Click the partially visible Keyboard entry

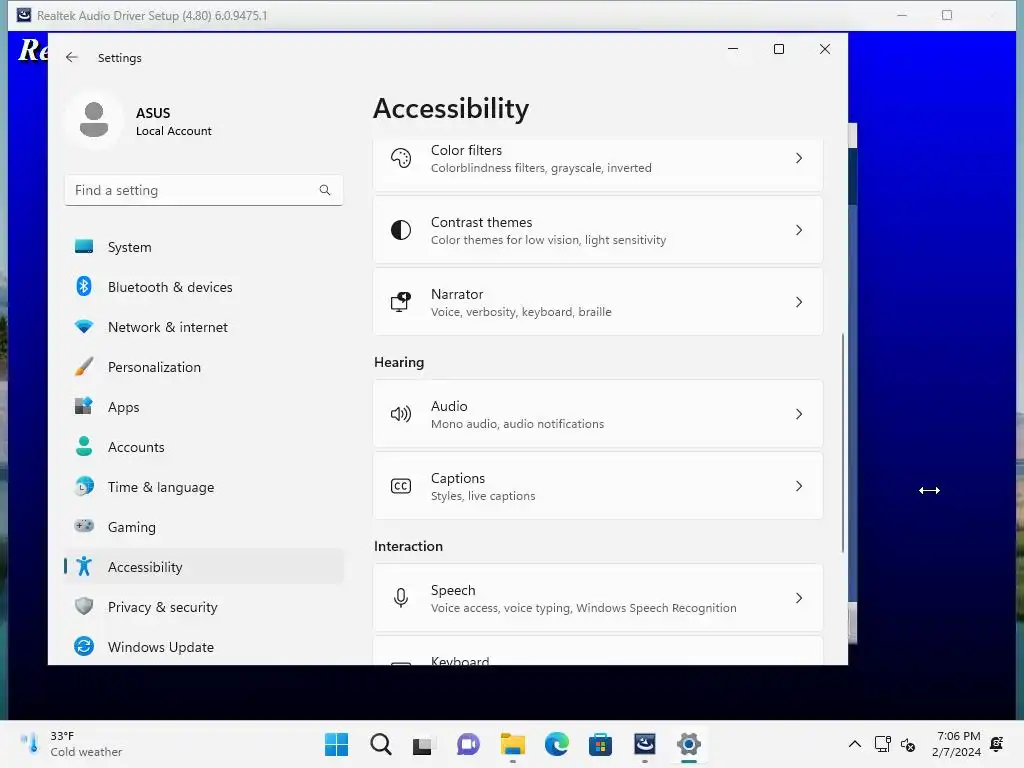(x=598, y=651)
